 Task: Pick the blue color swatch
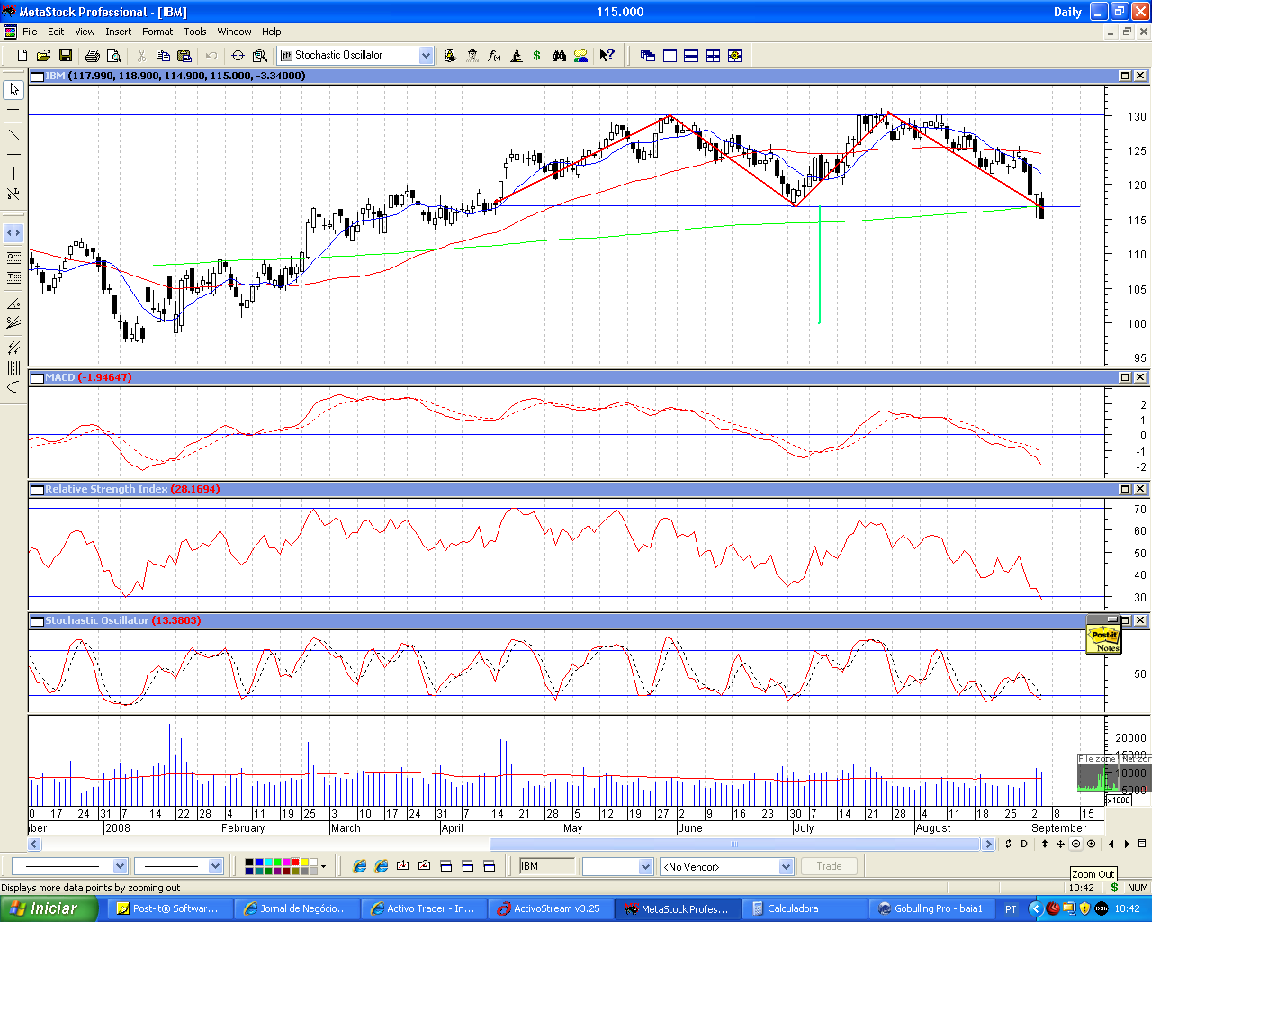tap(259, 862)
